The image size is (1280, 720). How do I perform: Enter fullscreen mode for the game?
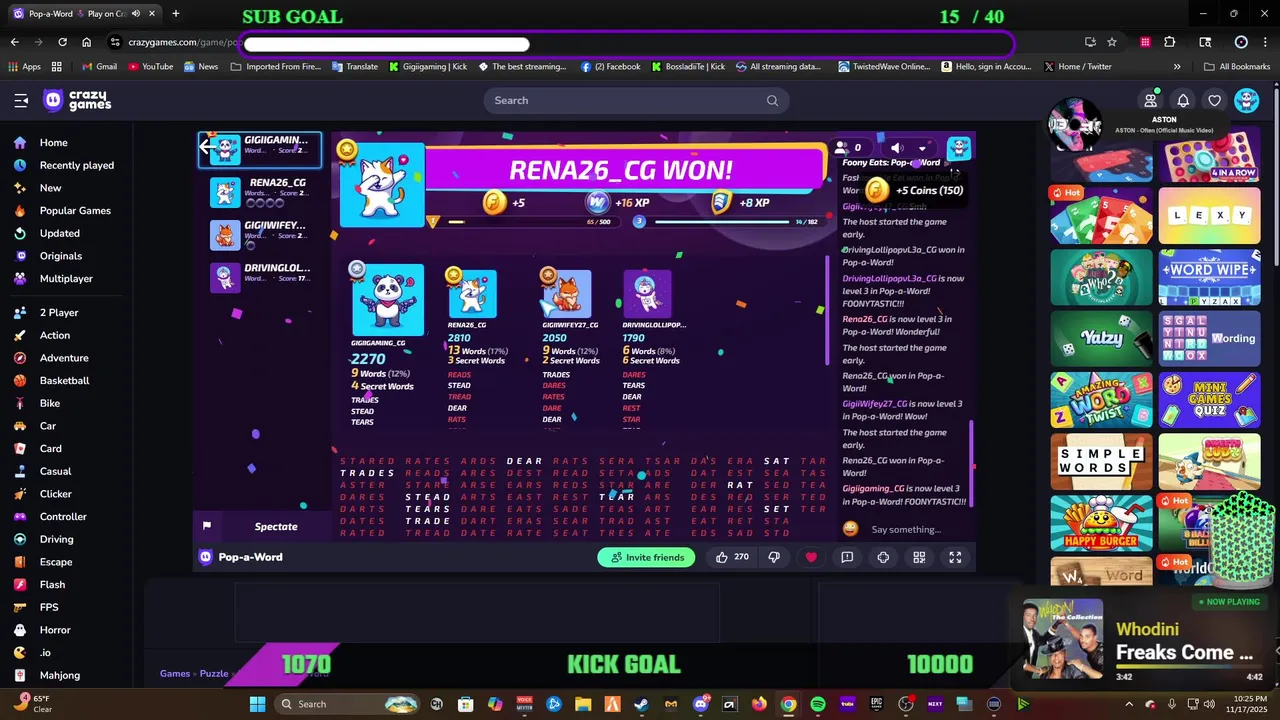click(x=955, y=557)
